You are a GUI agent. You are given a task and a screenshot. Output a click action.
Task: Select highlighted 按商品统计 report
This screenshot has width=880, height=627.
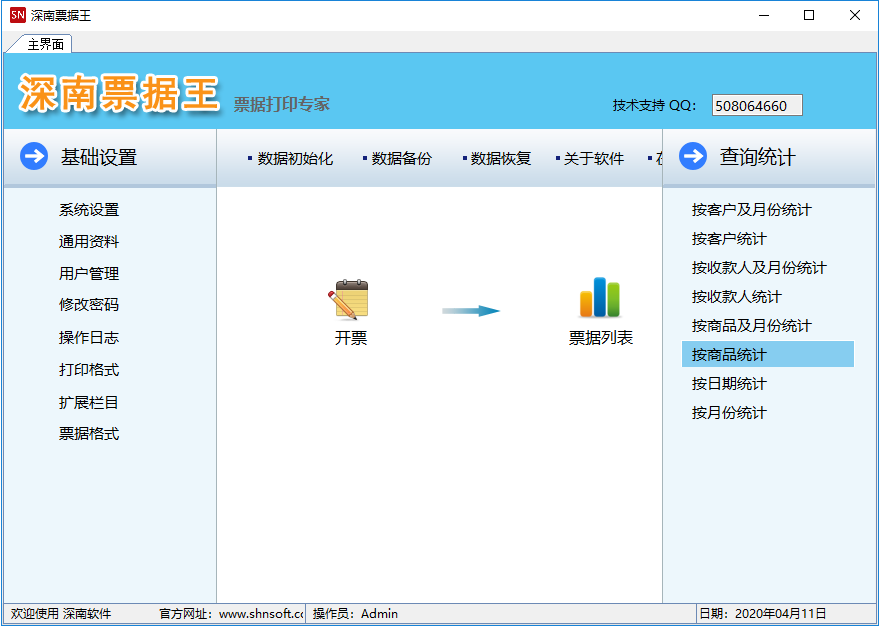(767, 355)
